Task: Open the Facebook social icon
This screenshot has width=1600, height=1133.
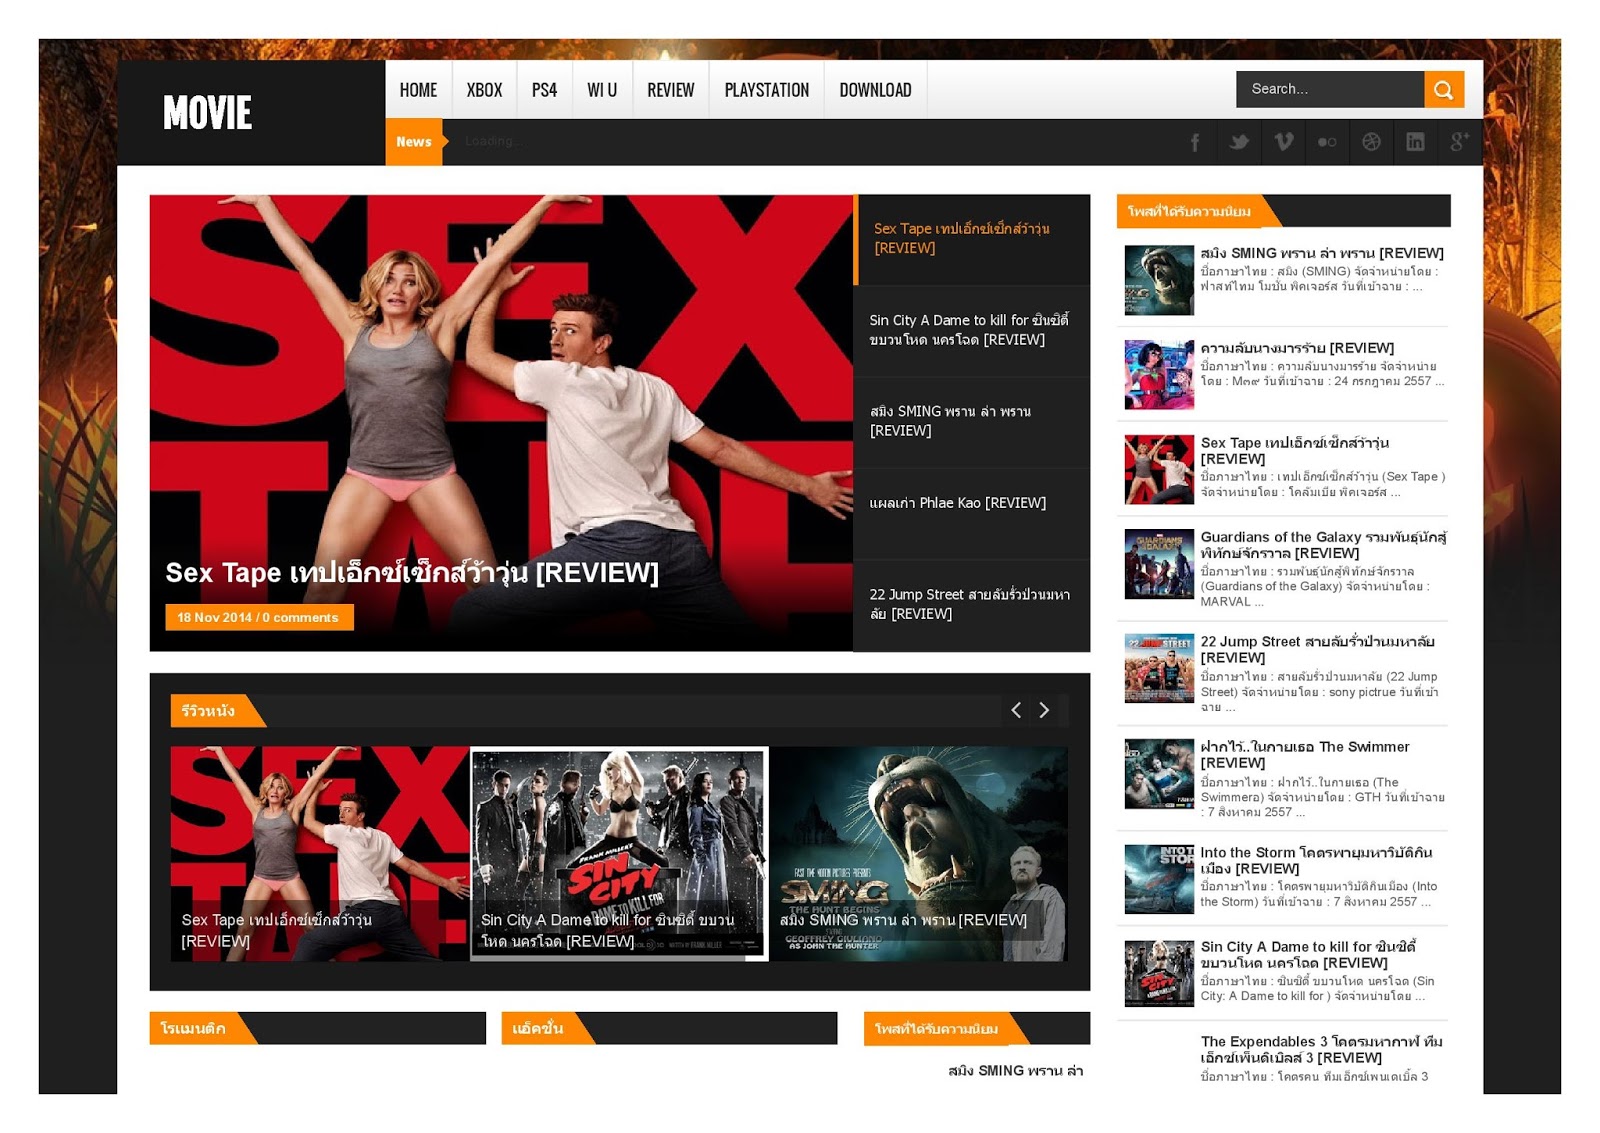Action: click(1194, 142)
